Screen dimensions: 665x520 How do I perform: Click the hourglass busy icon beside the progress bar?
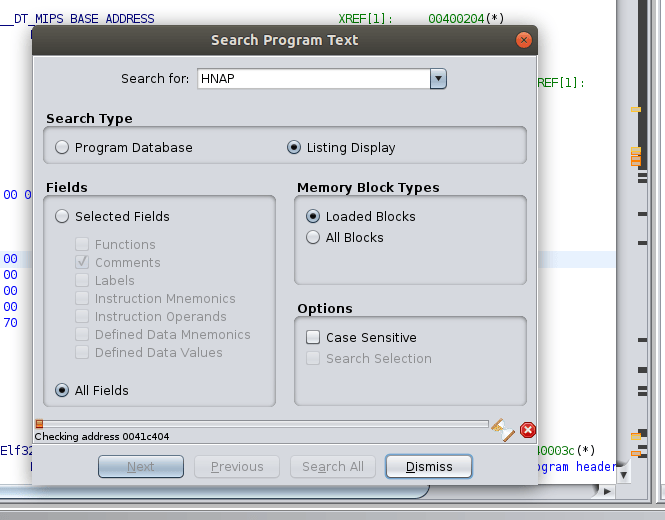coord(502,430)
